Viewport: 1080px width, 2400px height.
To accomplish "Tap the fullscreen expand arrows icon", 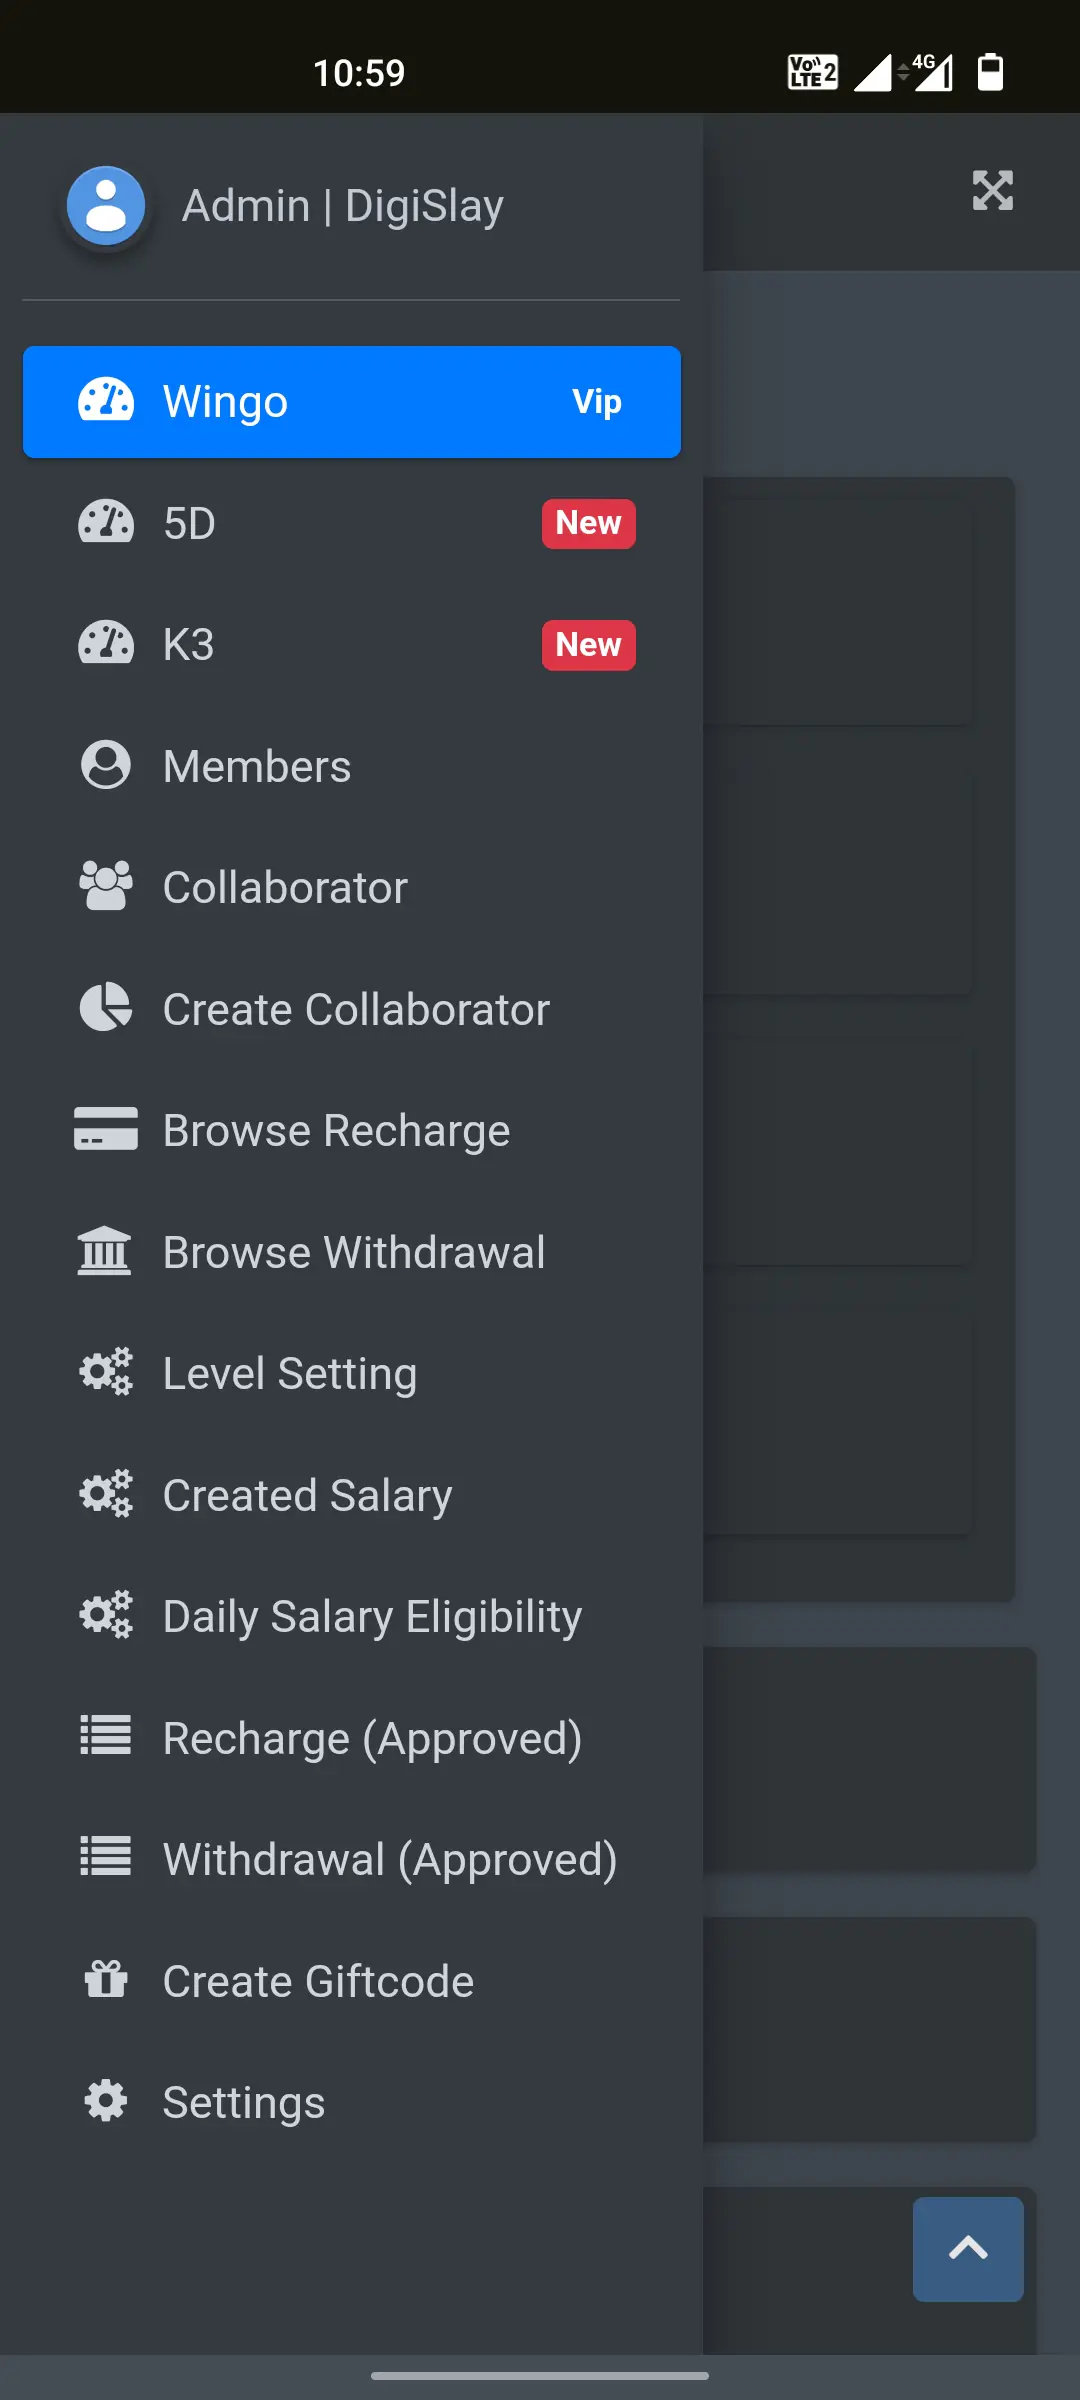I will tap(992, 191).
